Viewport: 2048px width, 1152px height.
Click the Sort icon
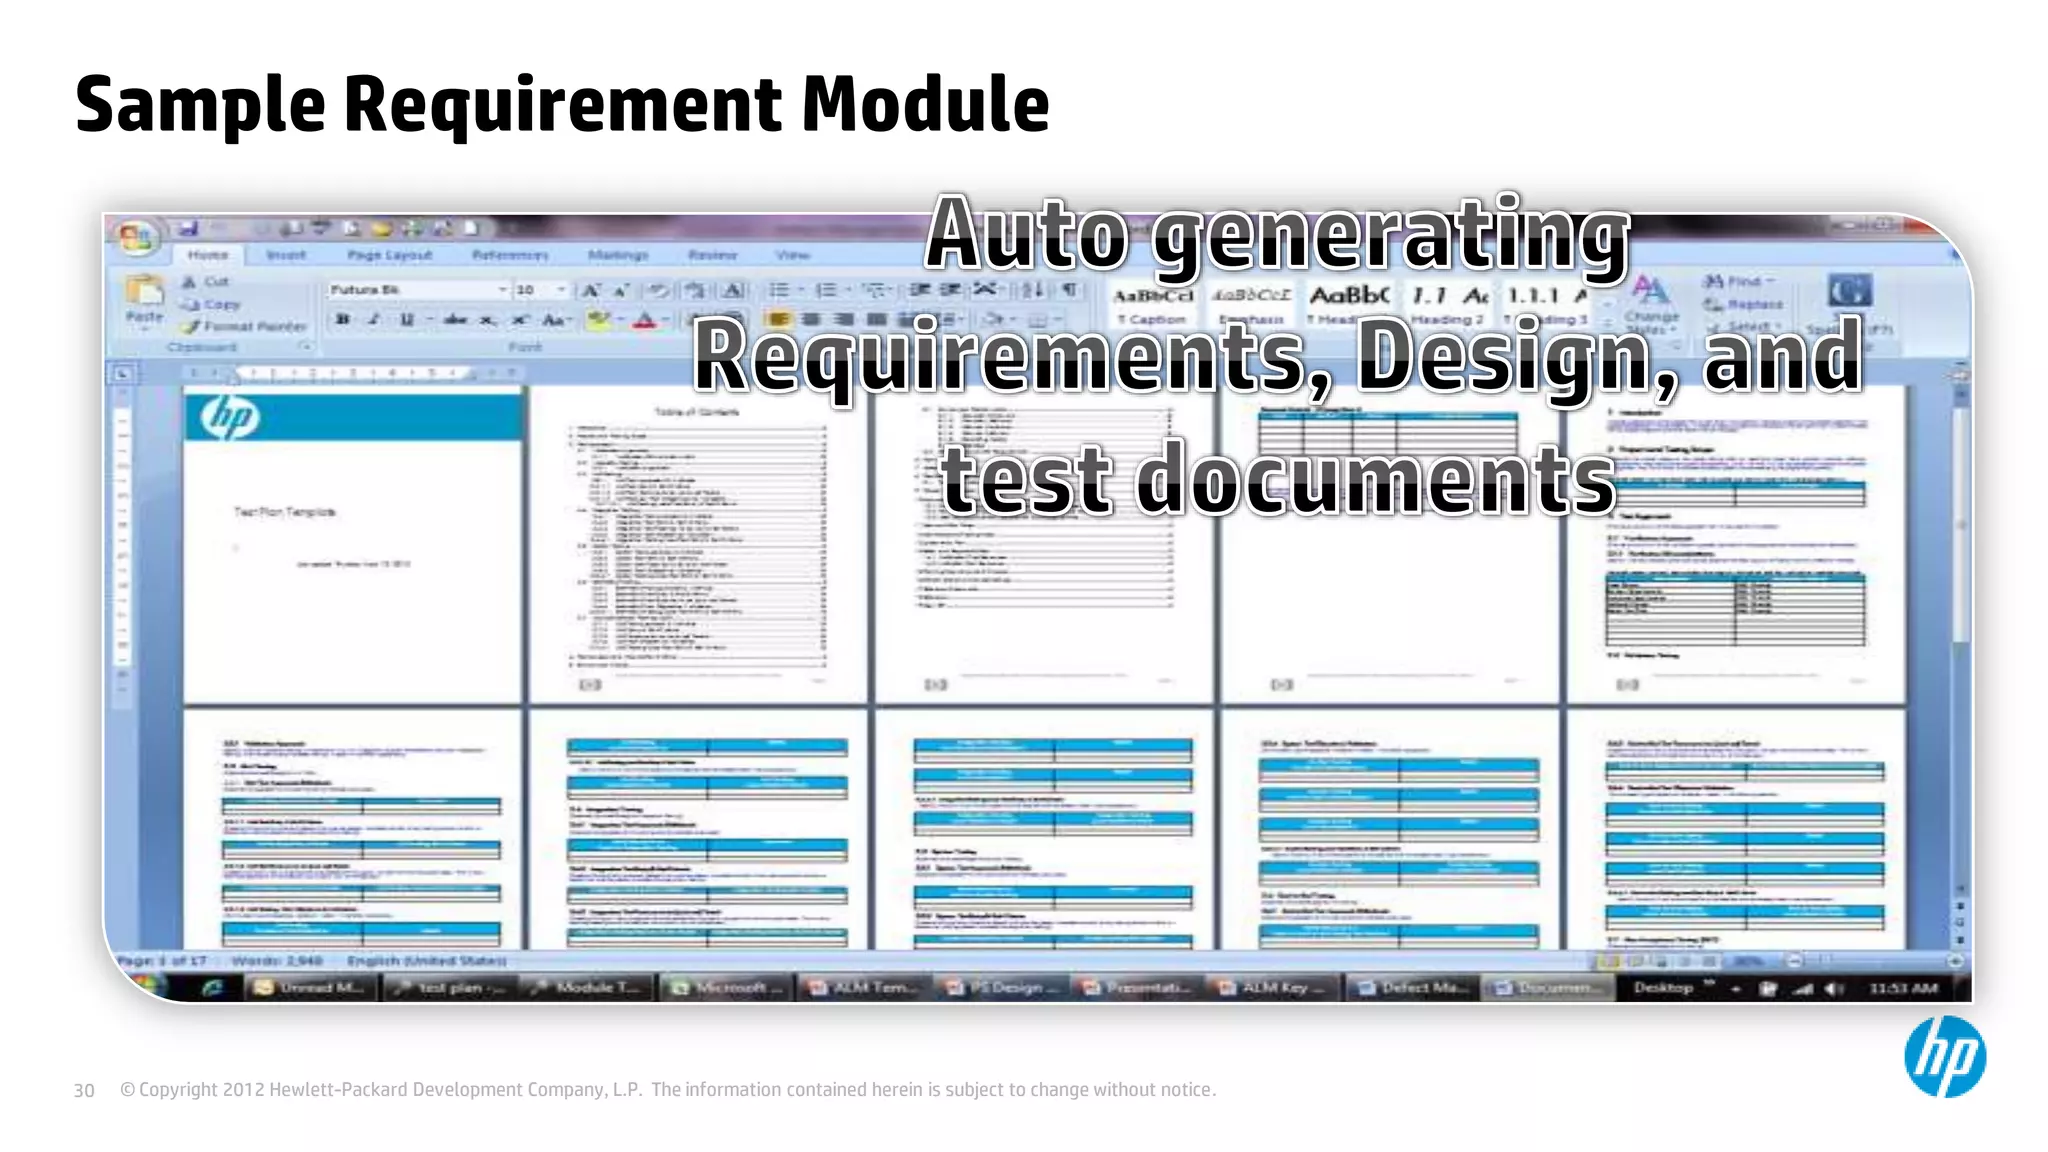point(1033,290)
